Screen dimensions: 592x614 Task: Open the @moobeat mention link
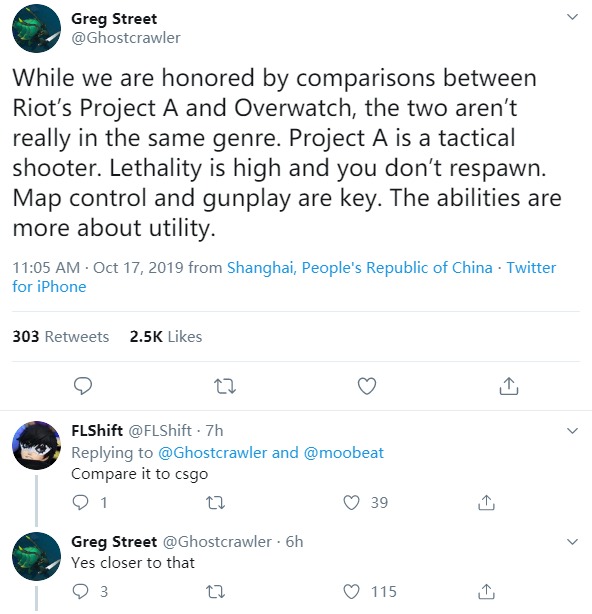pos(343,453)
